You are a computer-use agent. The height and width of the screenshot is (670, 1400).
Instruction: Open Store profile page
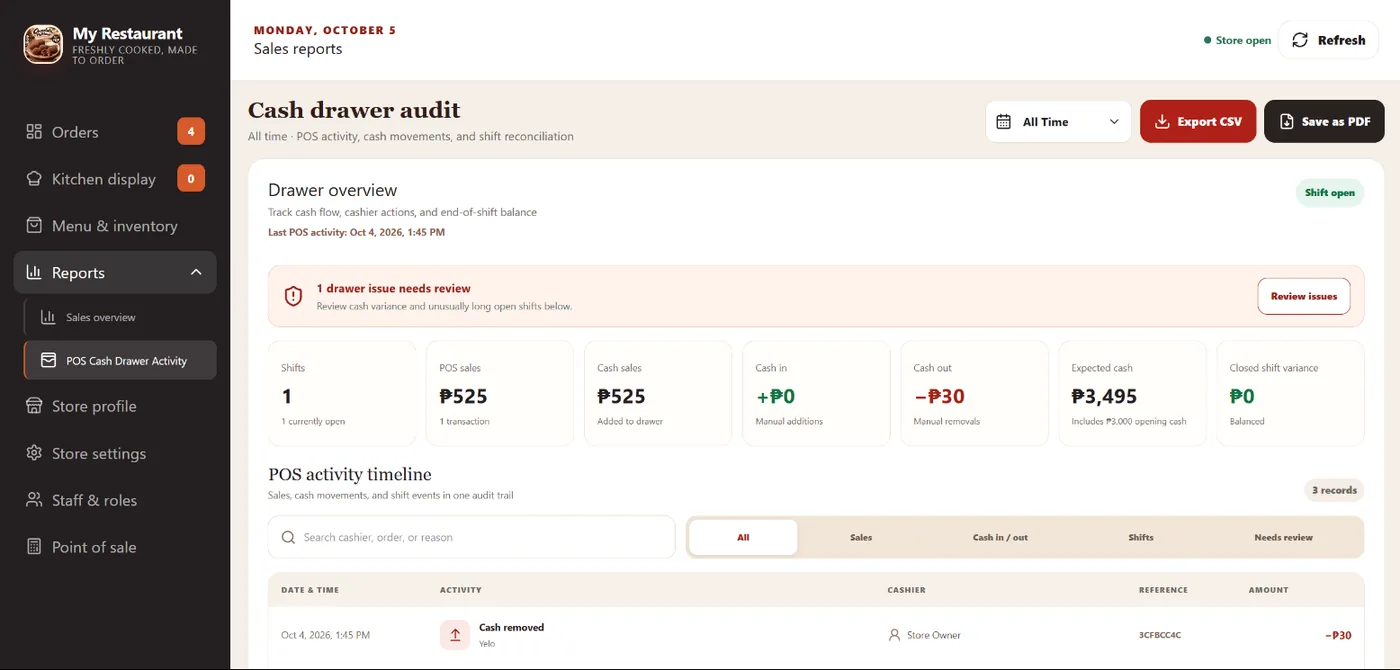pos(115,406)
